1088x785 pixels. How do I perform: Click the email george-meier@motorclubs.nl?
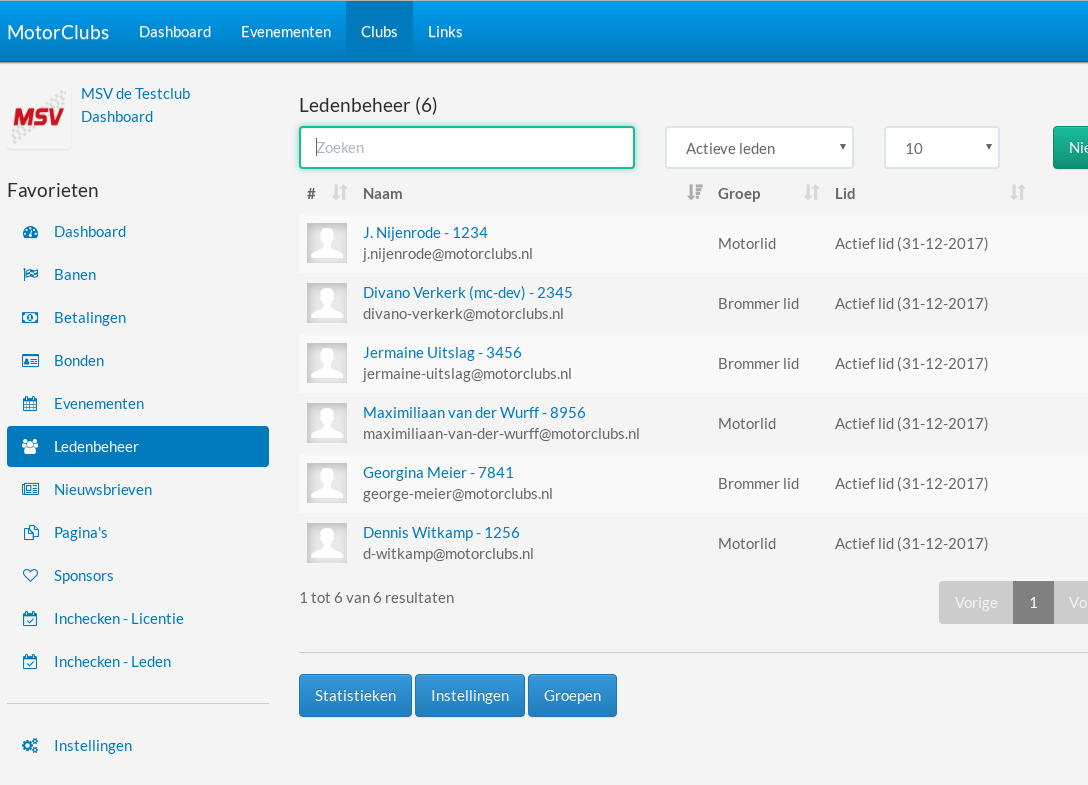click(x=457, y=494)
